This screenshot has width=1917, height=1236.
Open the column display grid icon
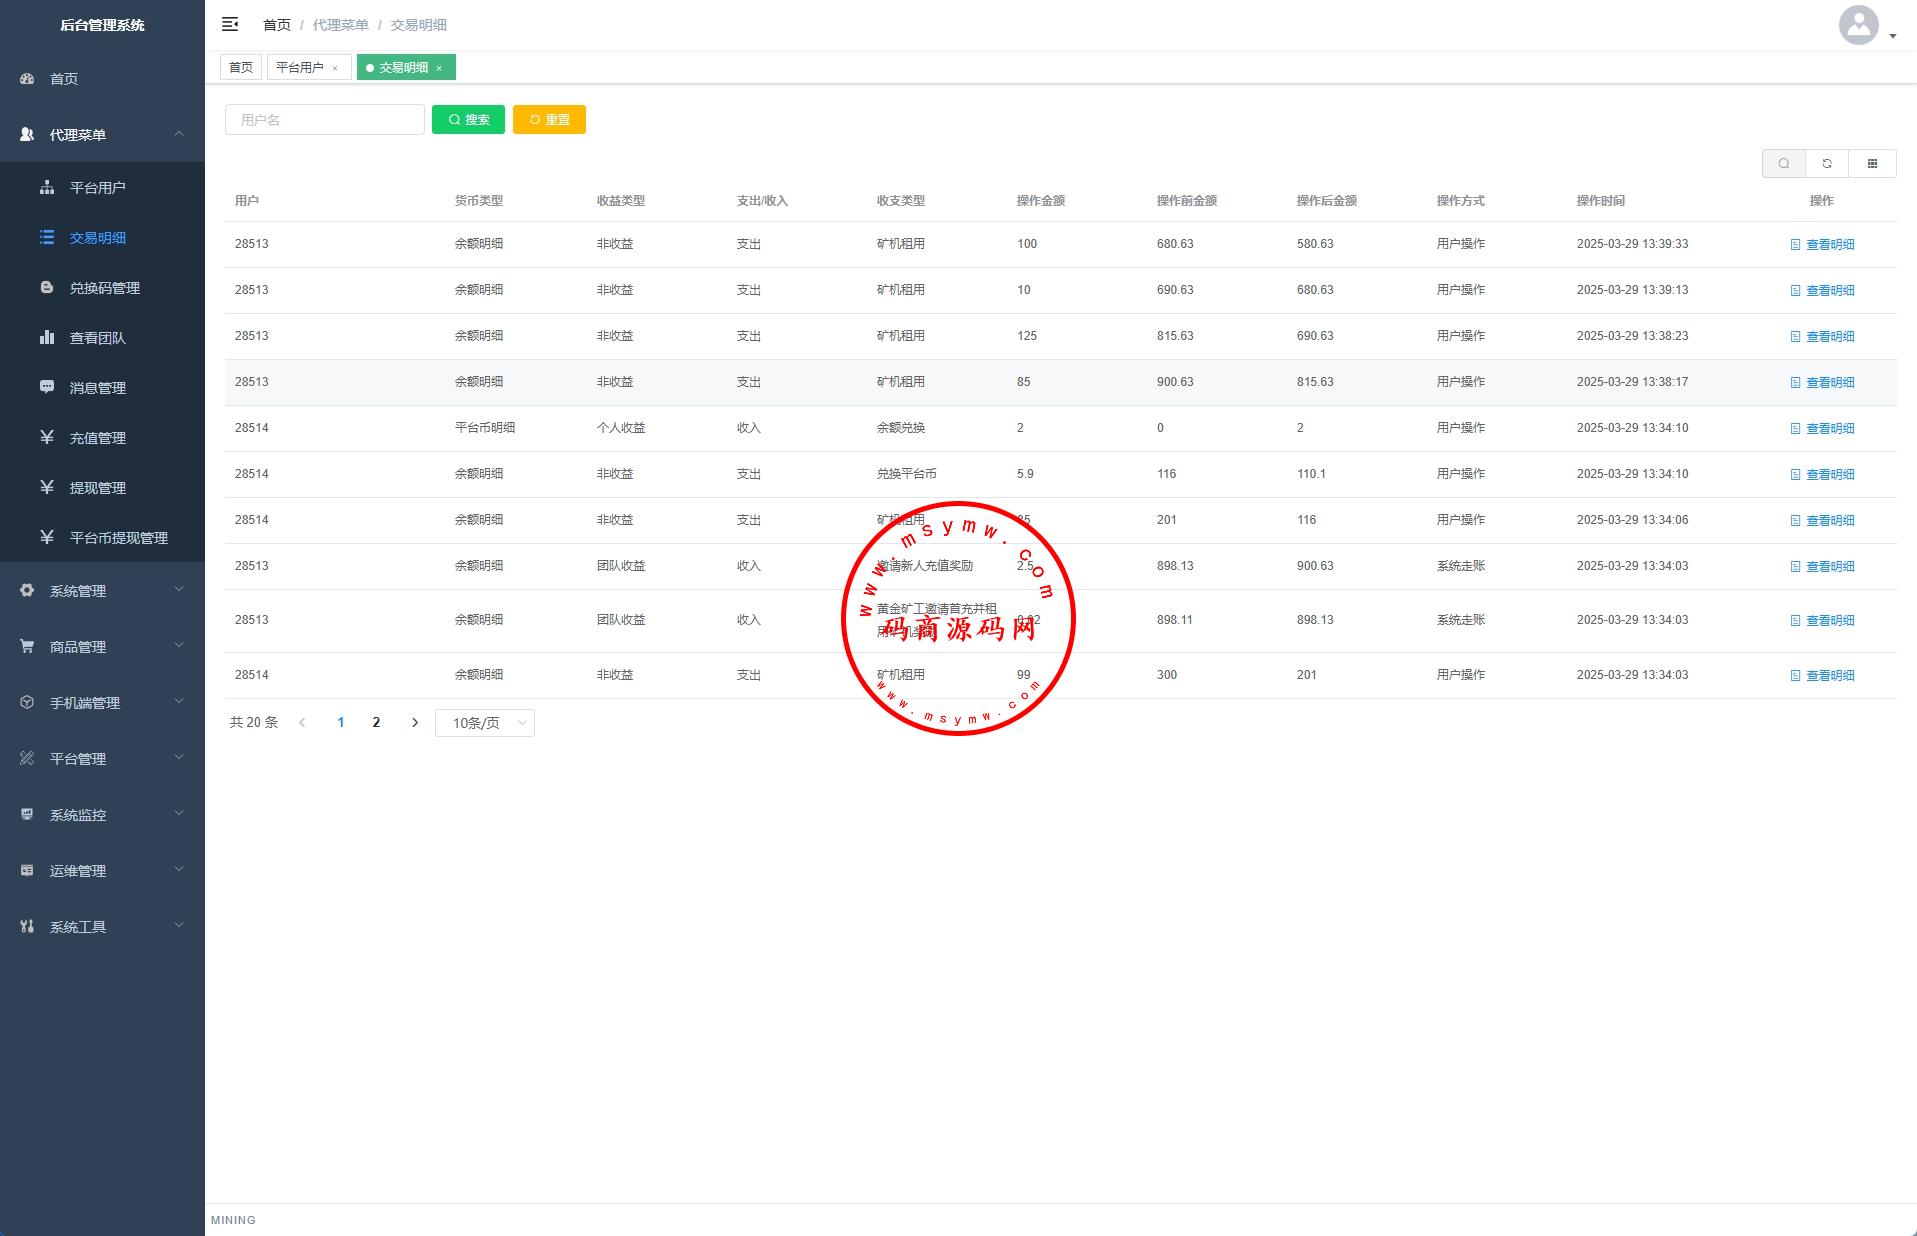click(x=1872, y=163)
